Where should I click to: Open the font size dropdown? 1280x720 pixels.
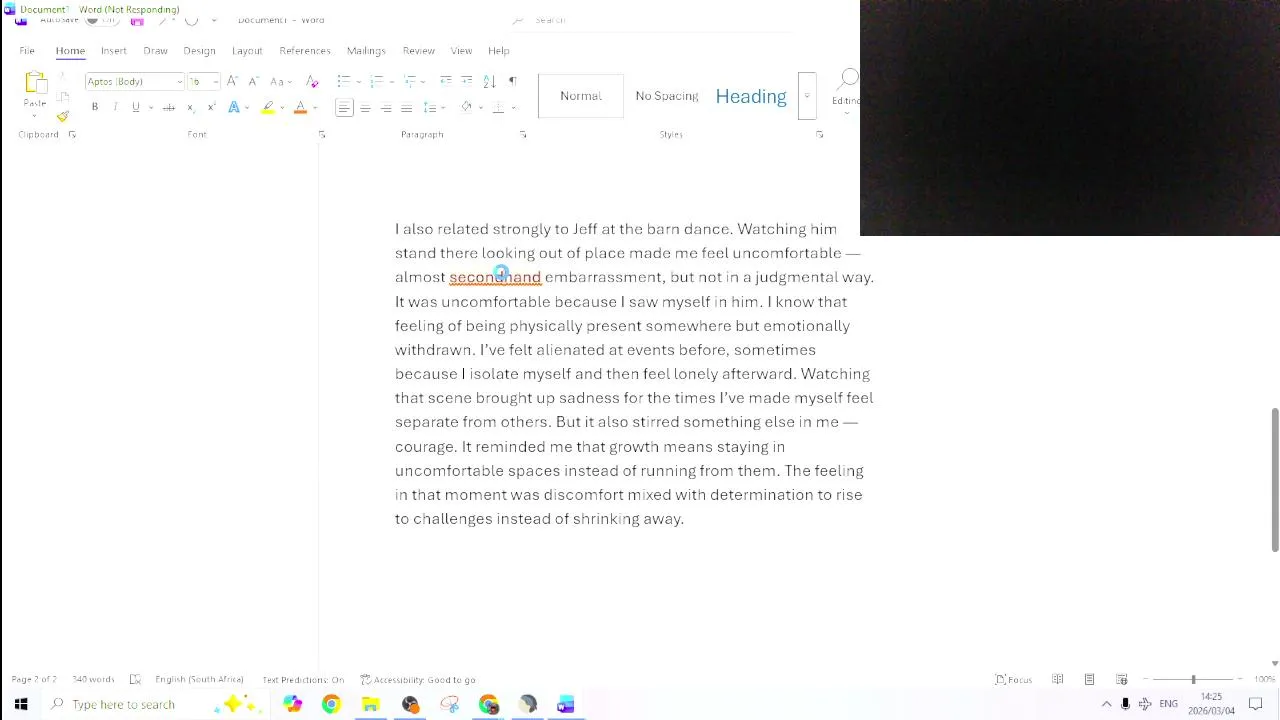click(x=215, y=82)
